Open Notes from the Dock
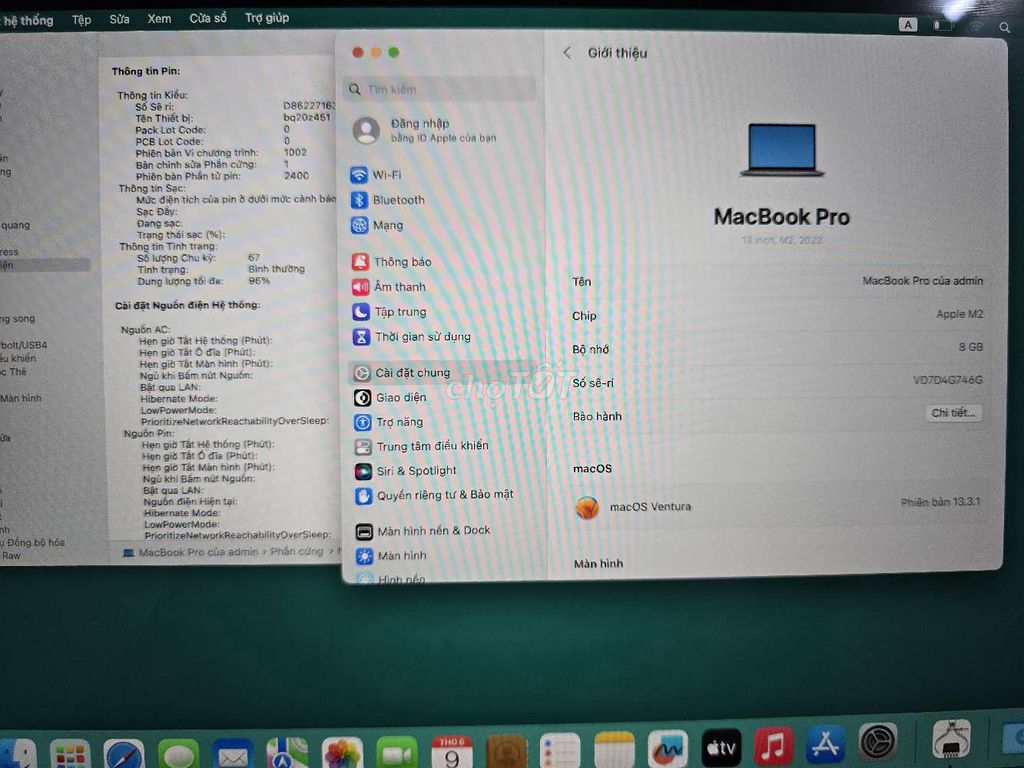 pyautogui.click(x=614, y=750)
